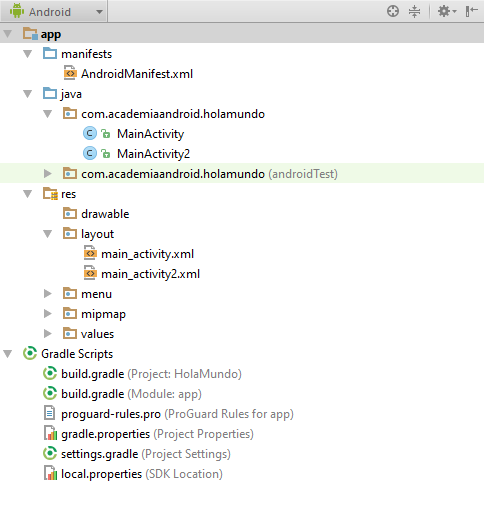Collapse the Gradle Scripts node arrow
This screenshot has width=484, height=522.
(8, 354)
